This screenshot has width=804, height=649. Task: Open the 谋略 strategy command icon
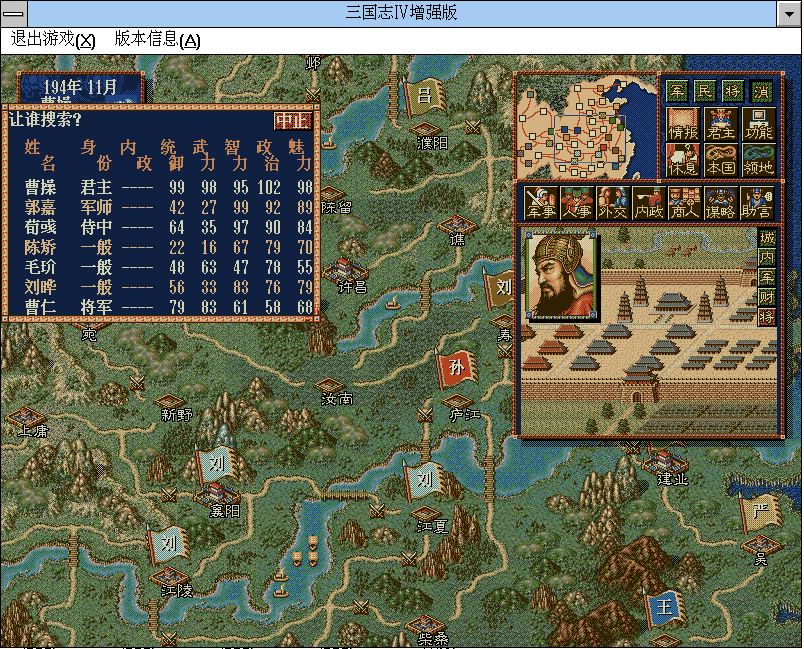pos(720,202)
